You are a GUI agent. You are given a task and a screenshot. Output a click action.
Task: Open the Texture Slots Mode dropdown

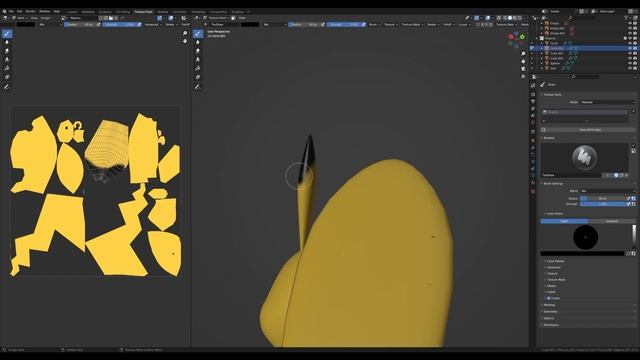coord(607,102)
